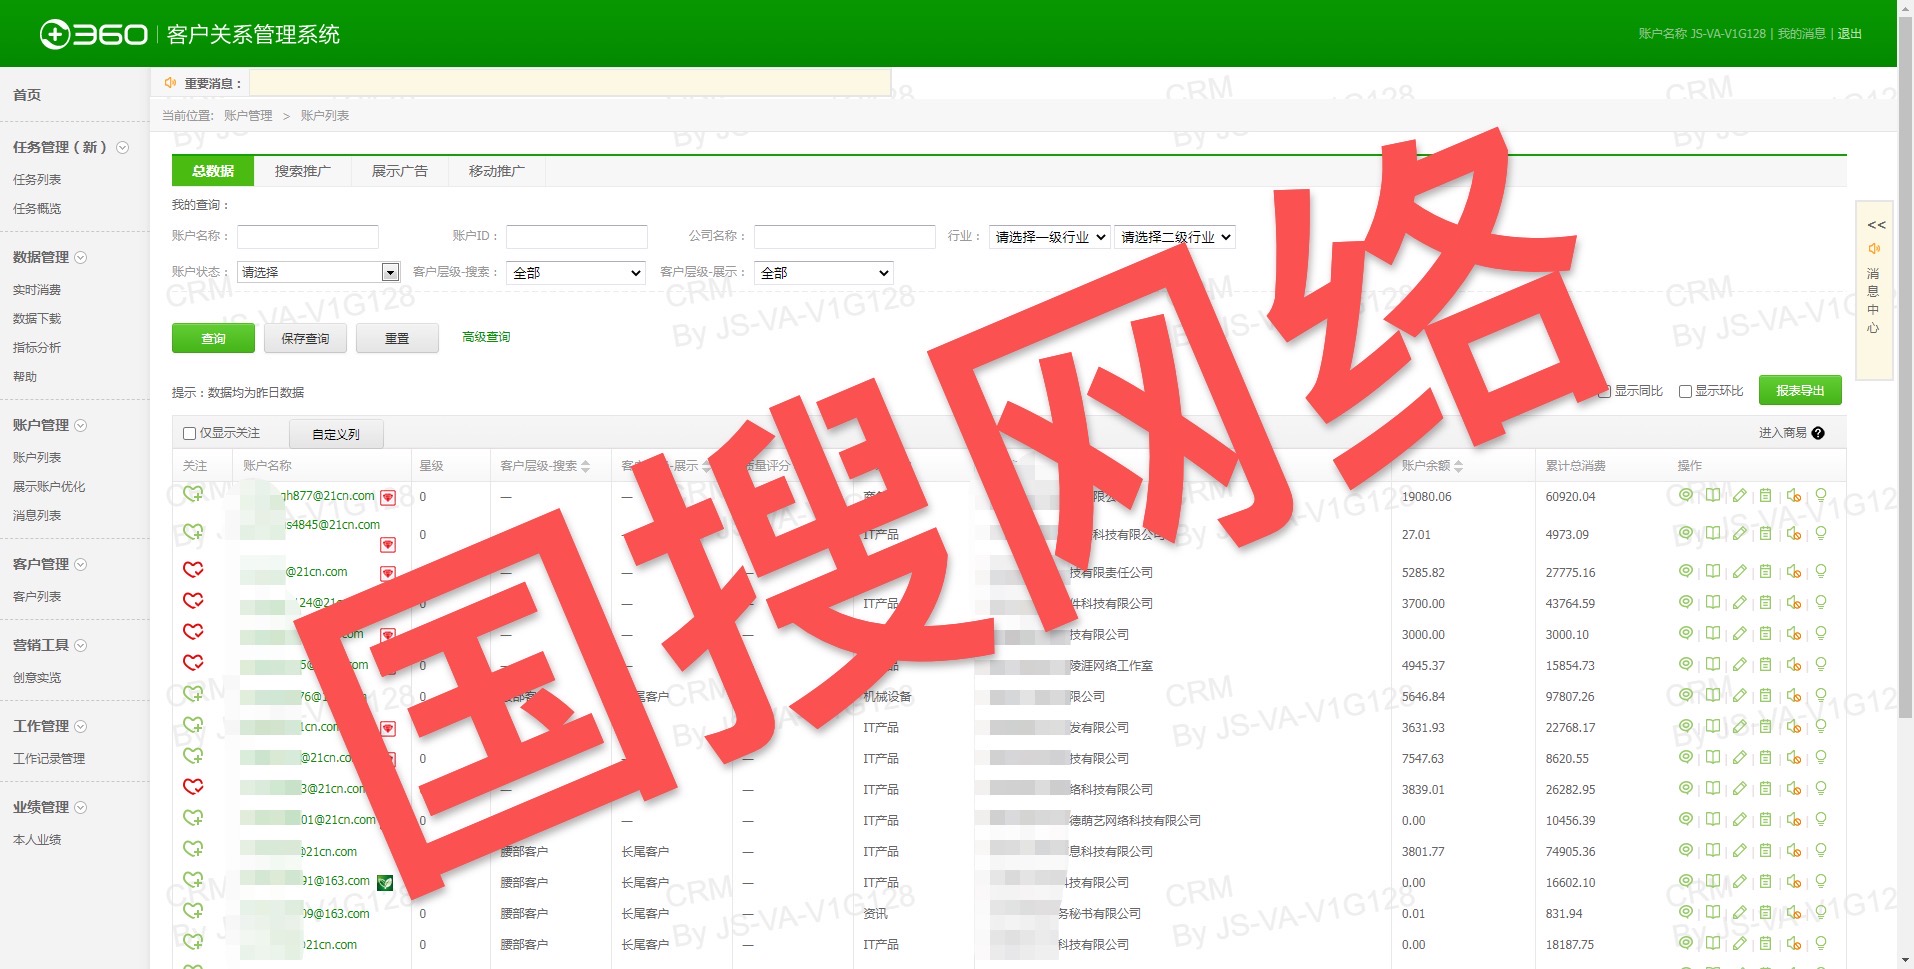Follow the account in the 19080.06 balance row

(193, 493)
